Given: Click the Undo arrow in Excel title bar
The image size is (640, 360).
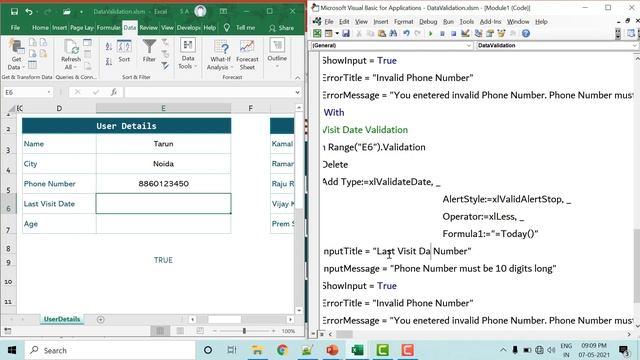Looking at the screenshot, I should (29, 11).
